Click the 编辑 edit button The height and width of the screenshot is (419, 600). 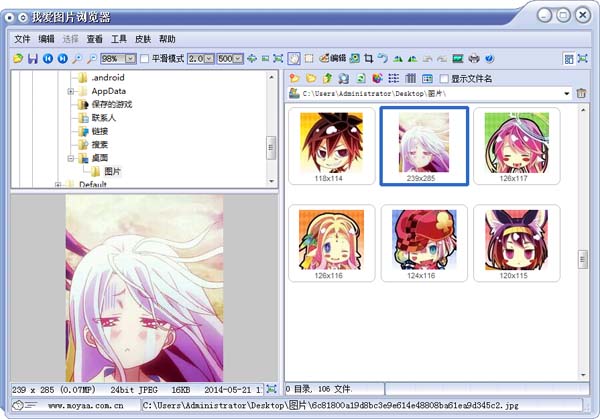333,59
